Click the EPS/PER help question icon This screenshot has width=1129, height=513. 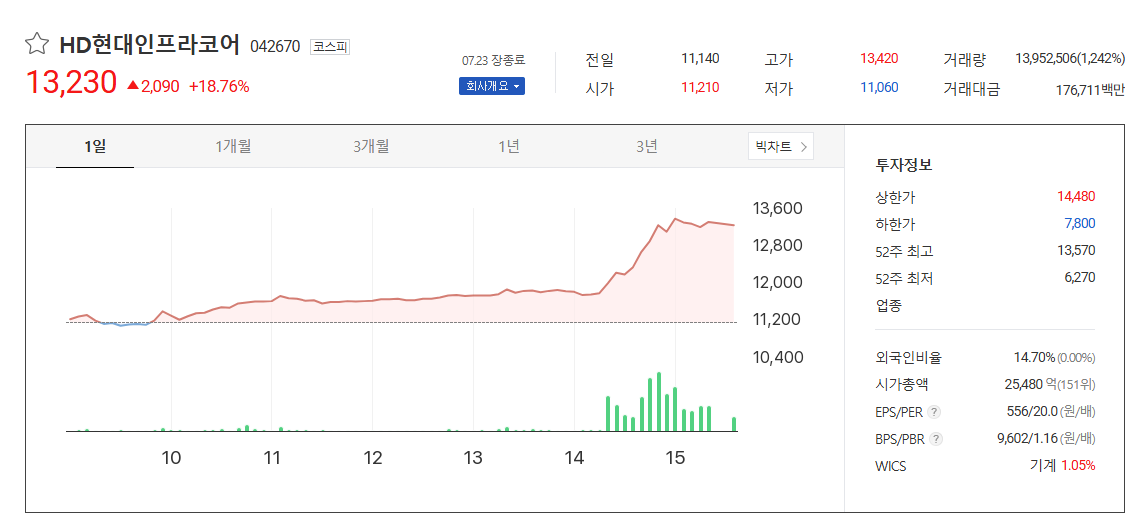pos(934,412)
